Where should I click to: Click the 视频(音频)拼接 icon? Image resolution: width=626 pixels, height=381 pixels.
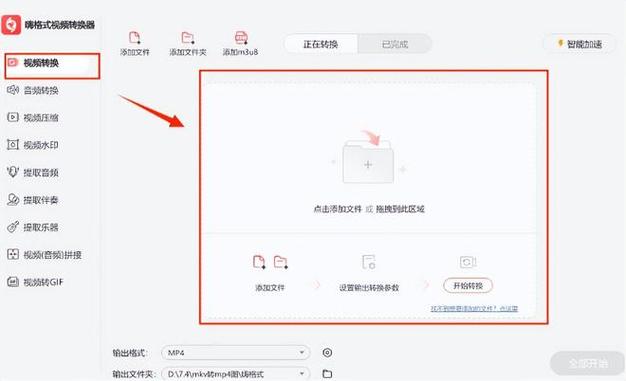tap(13, 254)
